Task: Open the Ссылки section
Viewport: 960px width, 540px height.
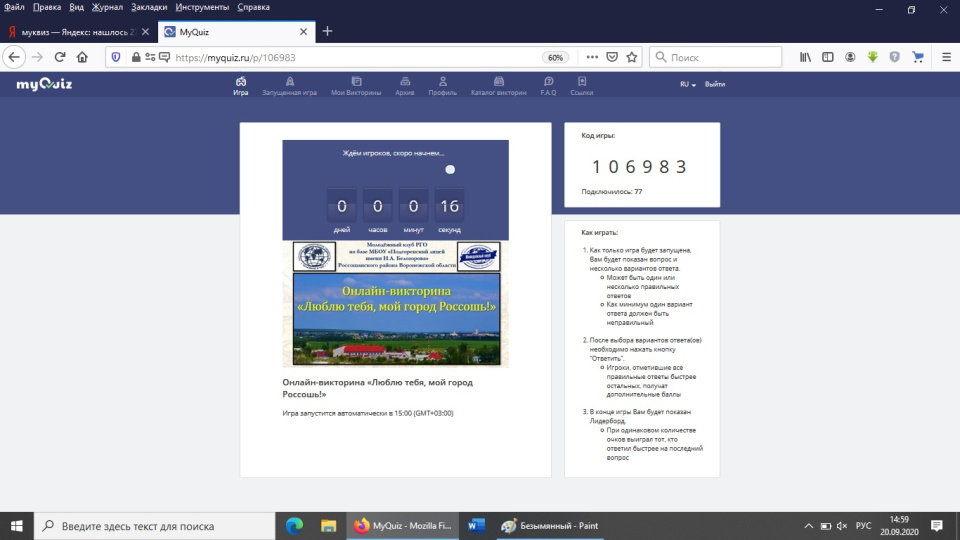Action: pyautogui.click(x=582, y=85)
